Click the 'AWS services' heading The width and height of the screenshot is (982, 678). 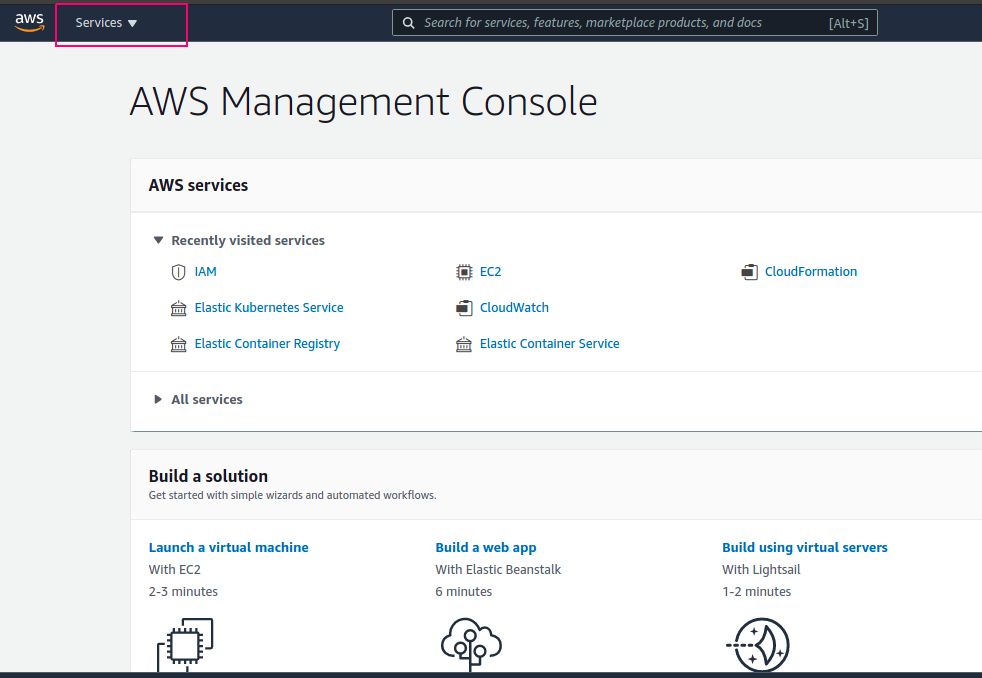point(198,185)
